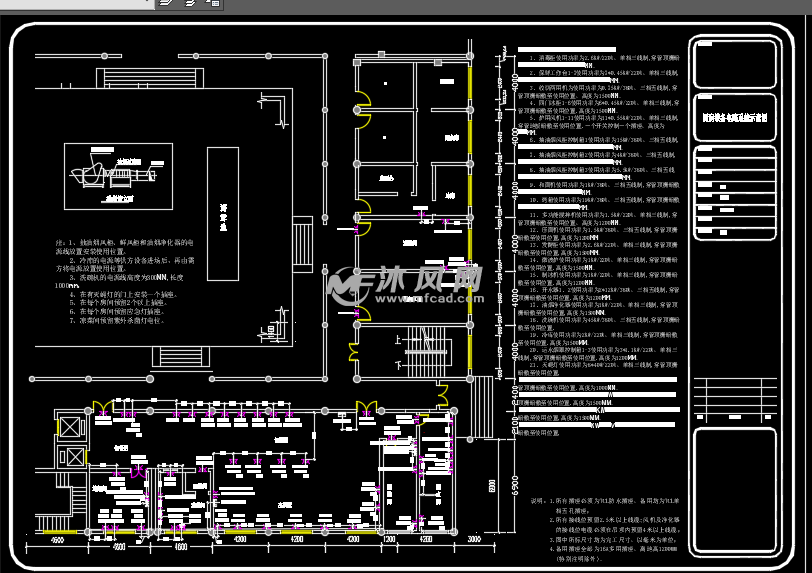Select the 1200 dimension at bottom
Viewport: 812px width, 573px height.
[x=390, y=540]
